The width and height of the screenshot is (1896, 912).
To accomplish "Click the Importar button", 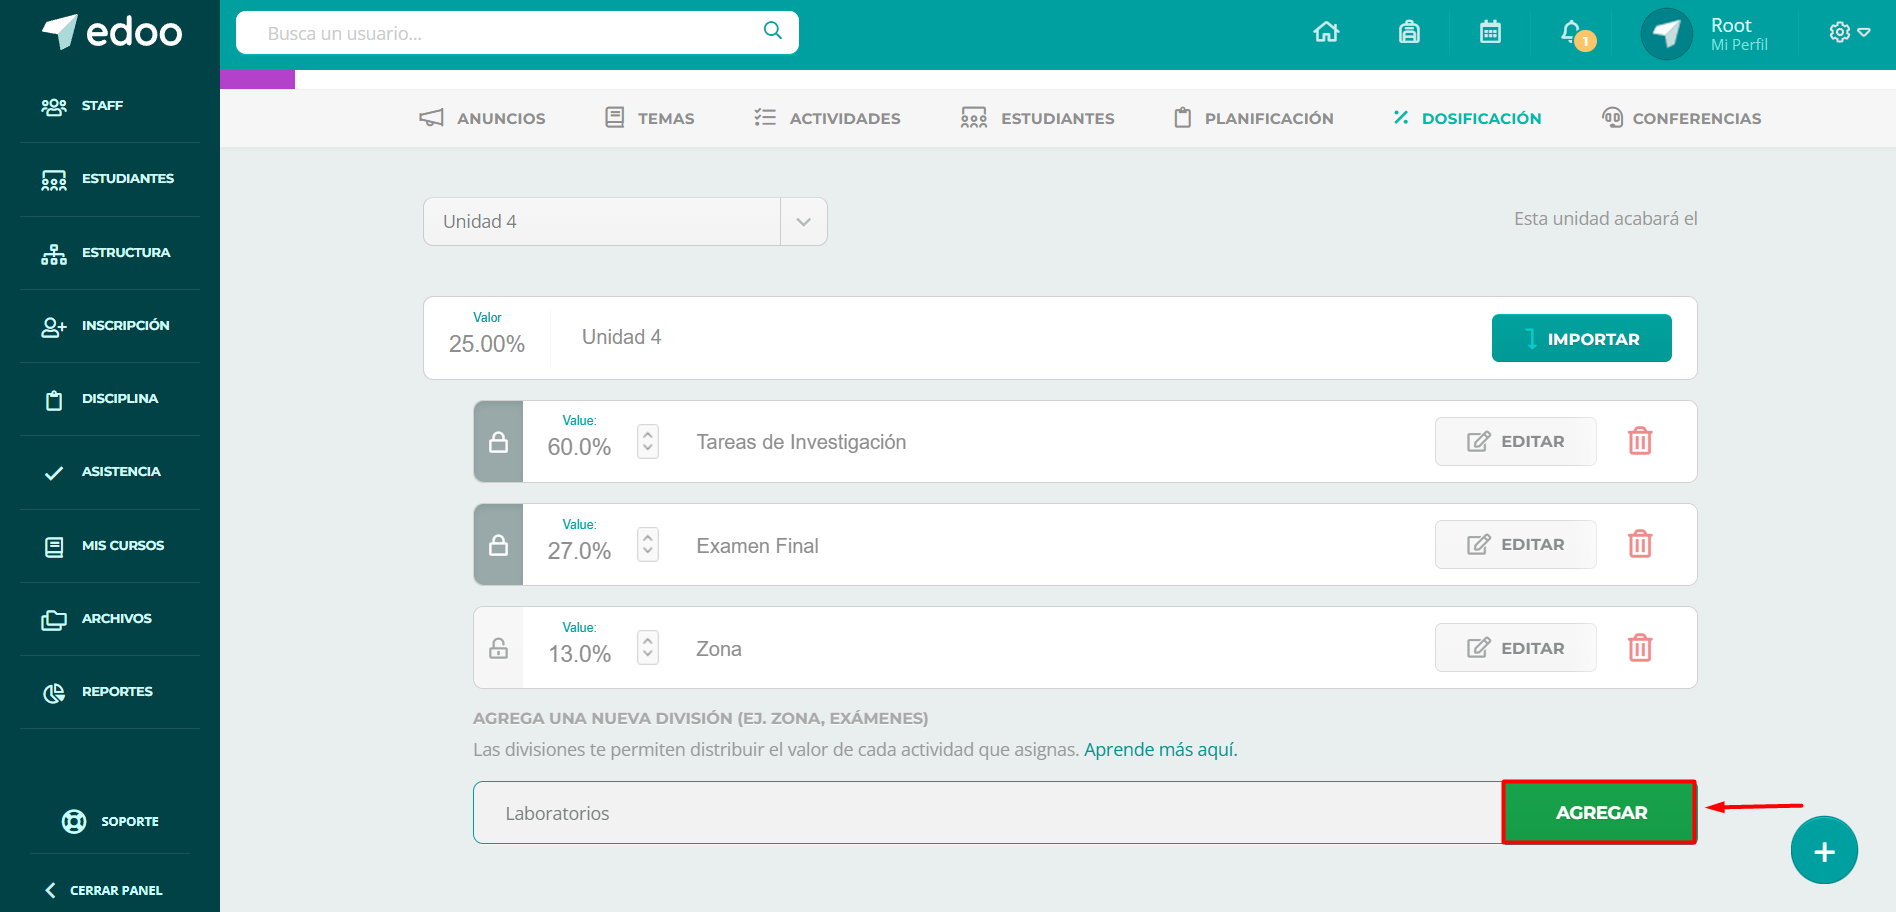I will [x=1581, y=338].
